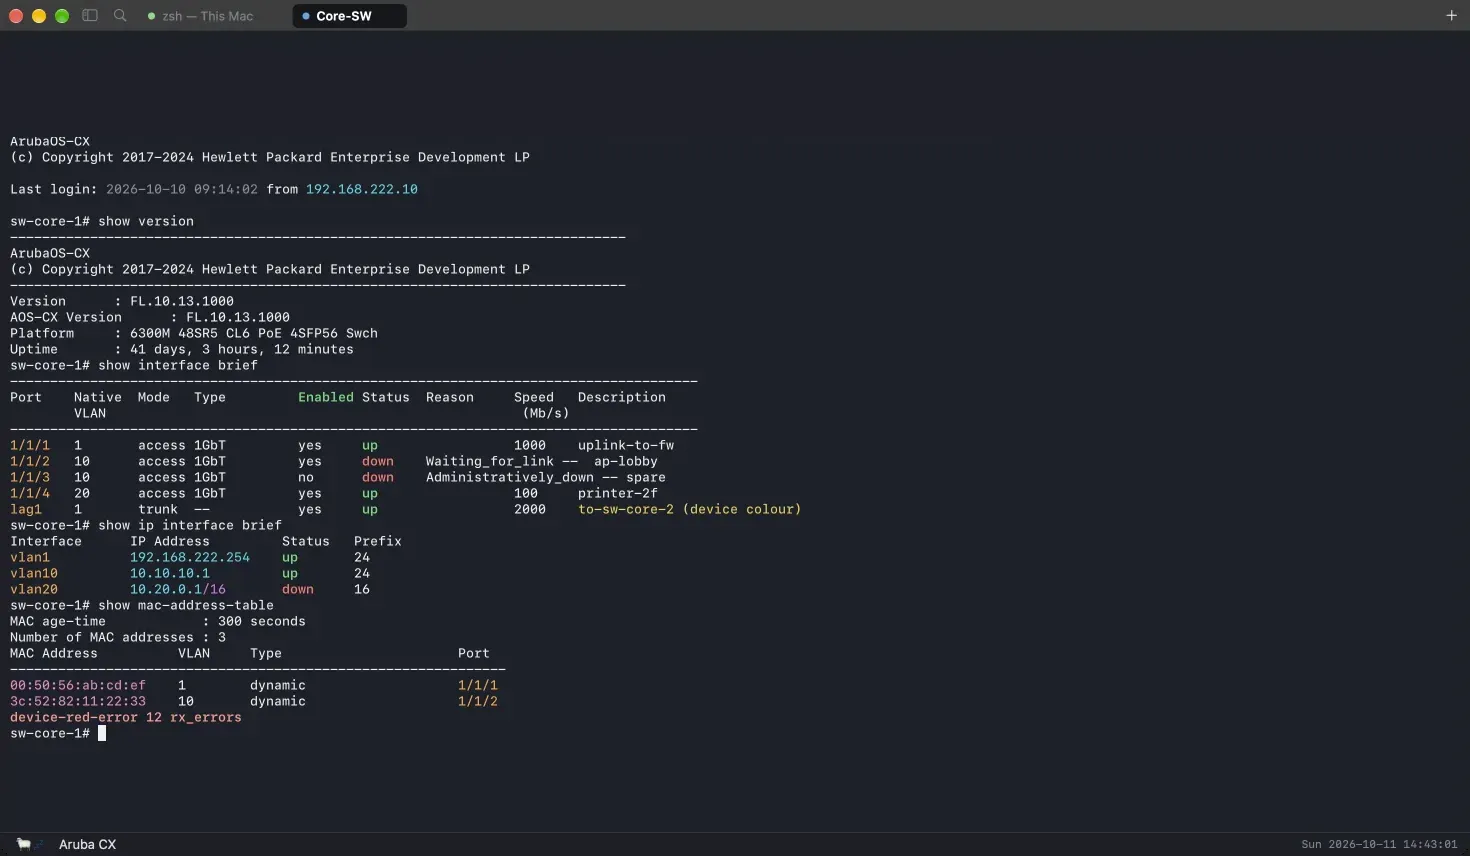Click port 1/1/4 in interface brief table

[x=30, y=493]
